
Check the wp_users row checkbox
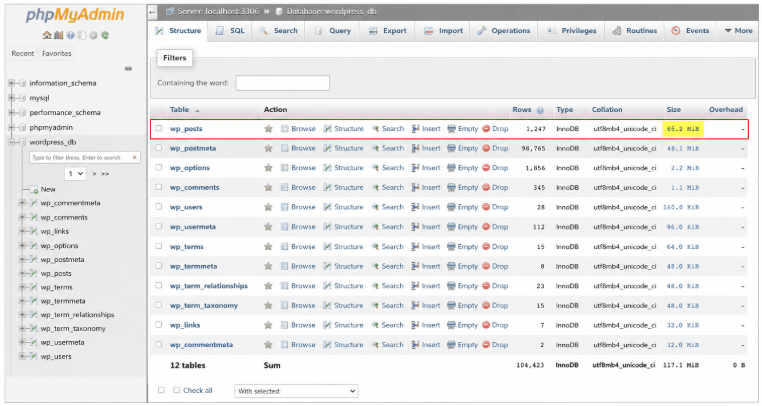[x=158, y=207]
